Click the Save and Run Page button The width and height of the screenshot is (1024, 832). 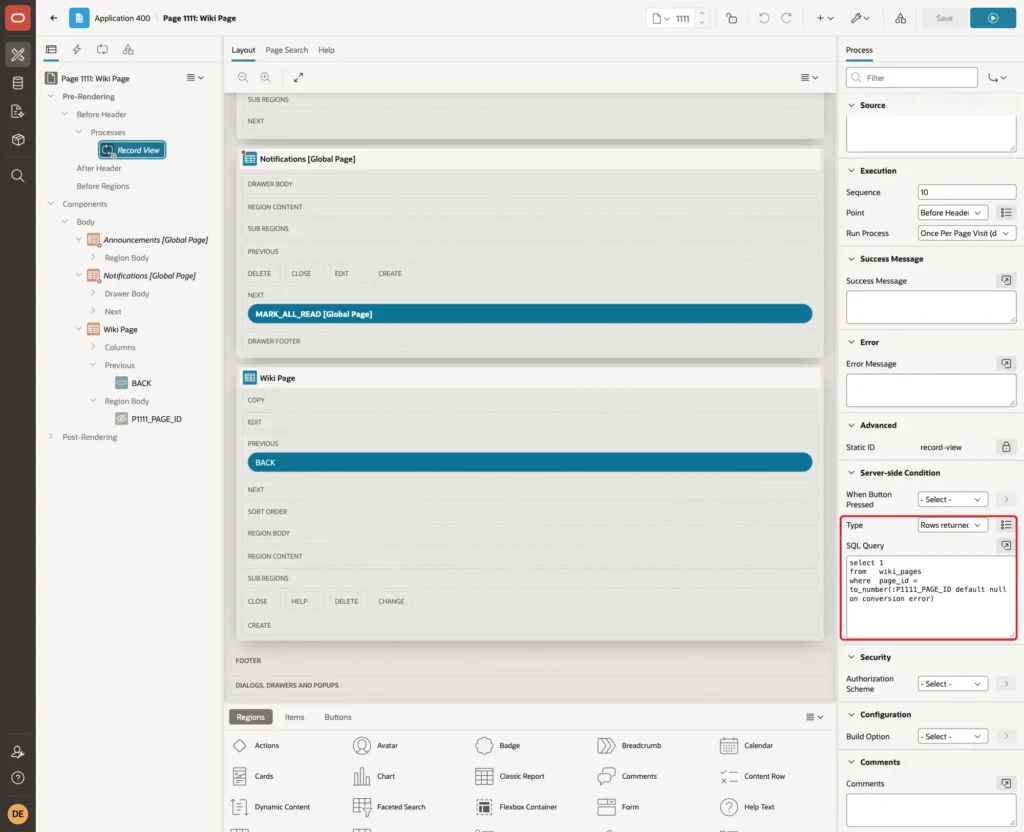tap(992, 18)
